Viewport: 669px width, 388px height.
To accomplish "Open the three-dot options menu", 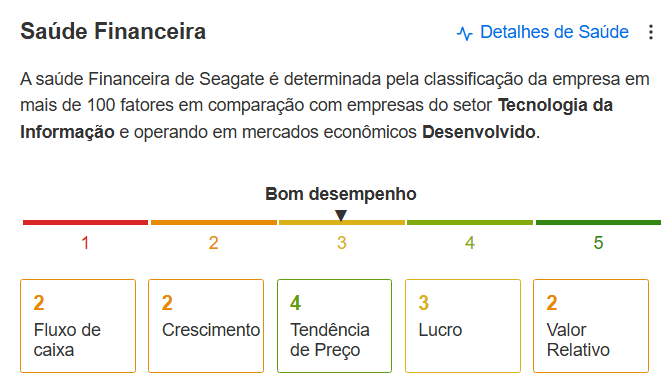I will pos(651,32).
